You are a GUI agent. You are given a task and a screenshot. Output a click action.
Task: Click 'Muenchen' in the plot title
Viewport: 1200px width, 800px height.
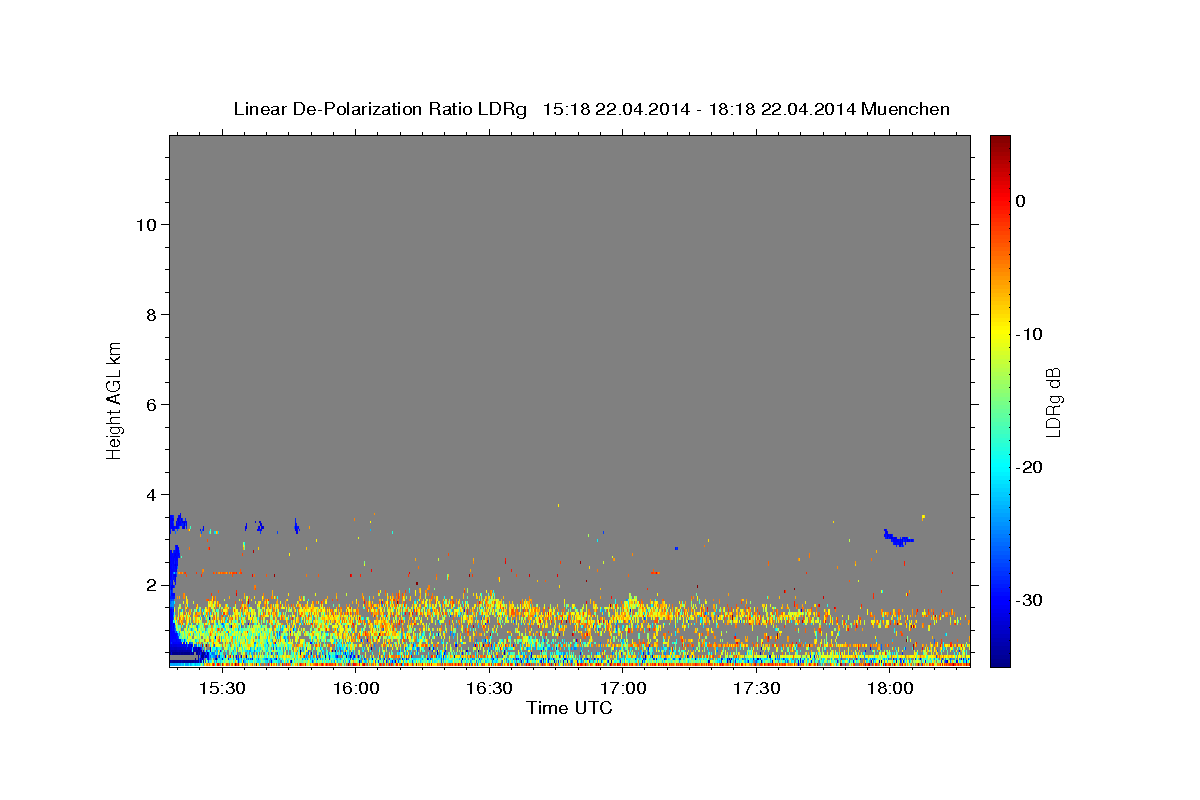[x=906, y=109]
